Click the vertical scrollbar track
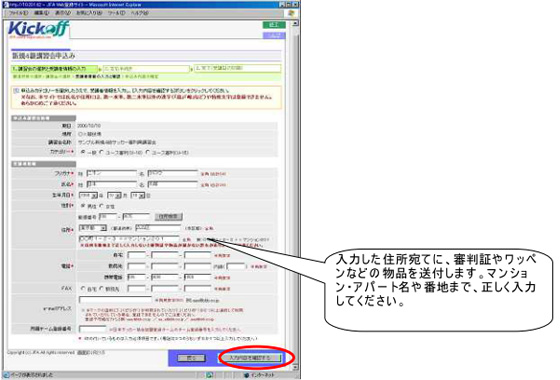The width and height of the screenshot is (560, 380). (295, 196)
